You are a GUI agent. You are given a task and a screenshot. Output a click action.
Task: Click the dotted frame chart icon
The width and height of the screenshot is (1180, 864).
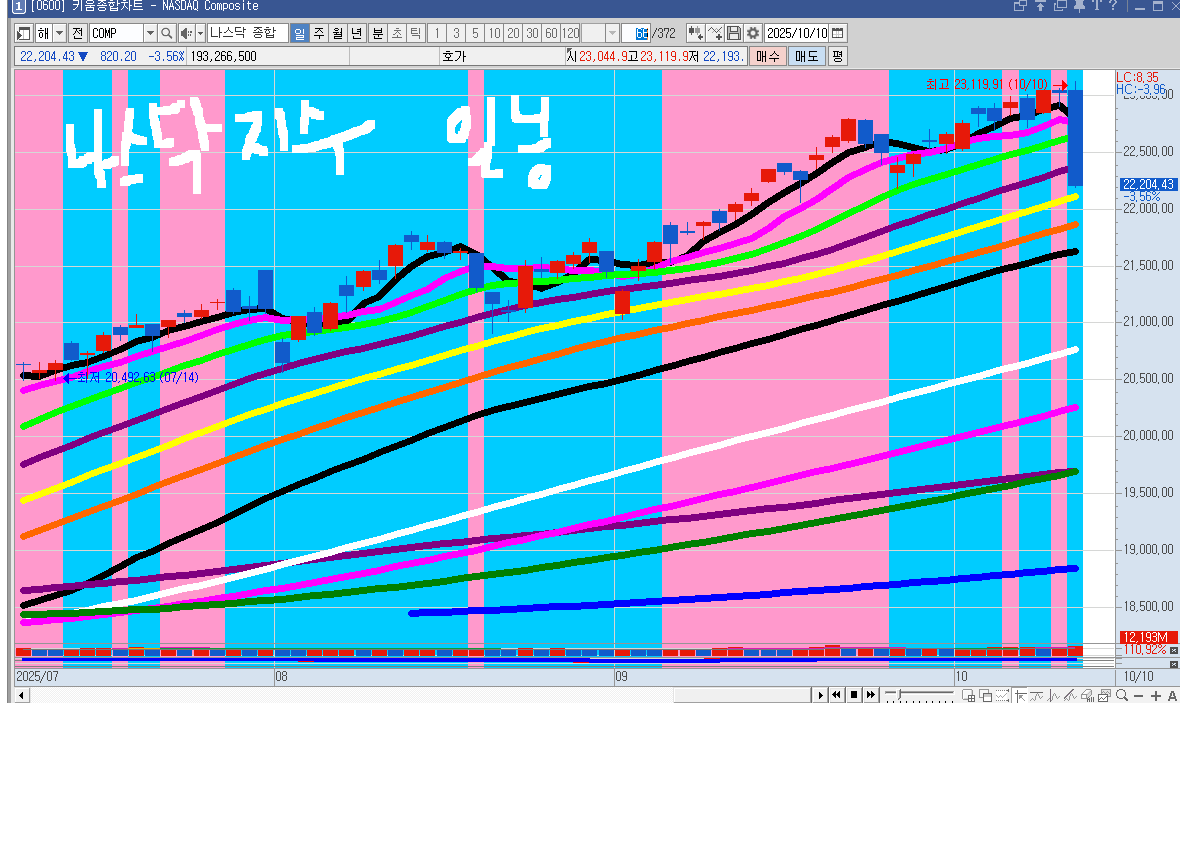click(1002, 695)
